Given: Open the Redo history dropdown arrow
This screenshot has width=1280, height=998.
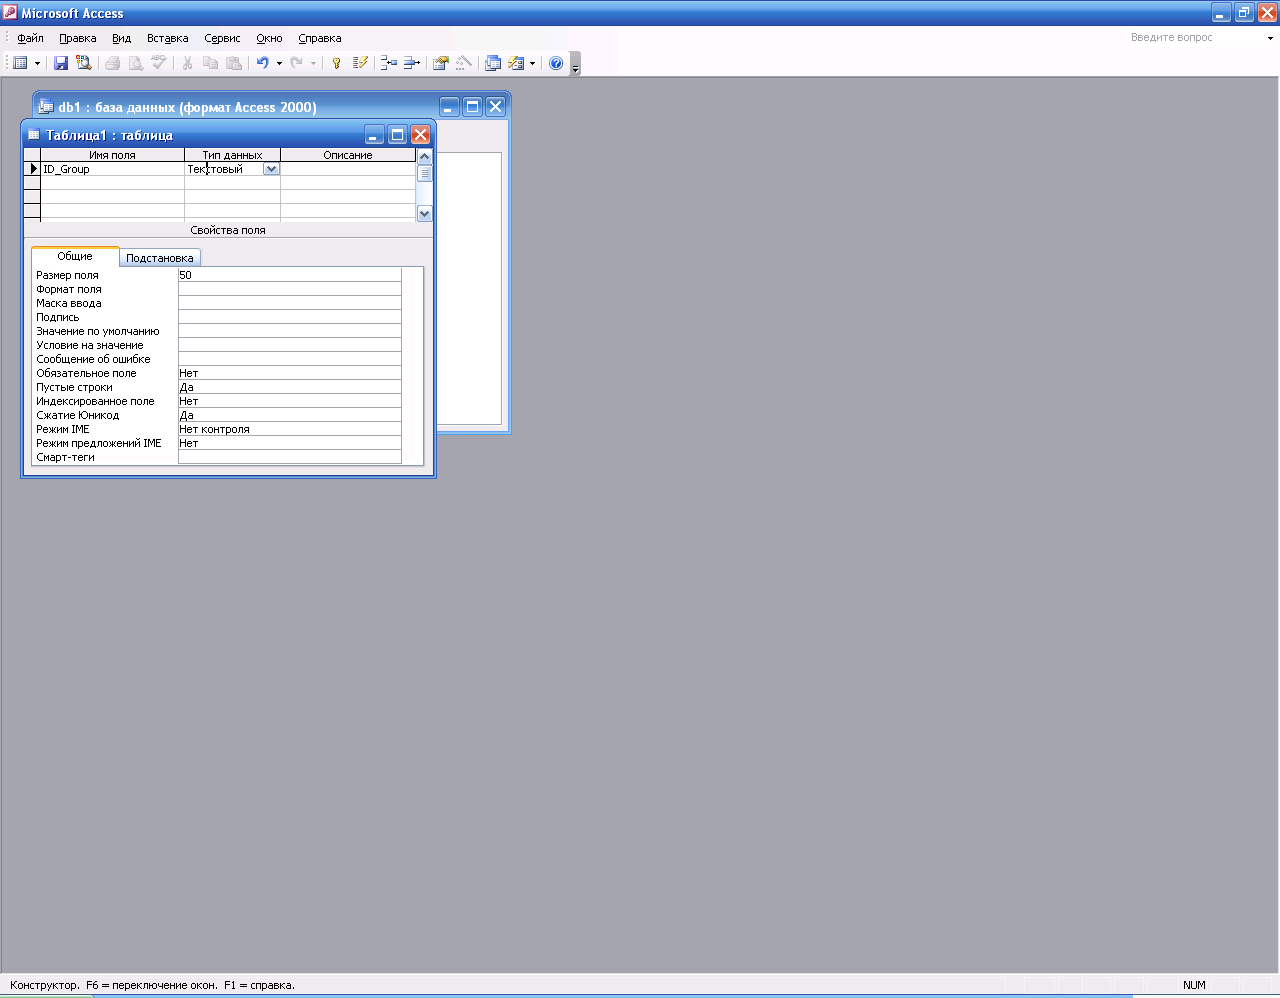Looking at the screenshot, I should point(313,63).
